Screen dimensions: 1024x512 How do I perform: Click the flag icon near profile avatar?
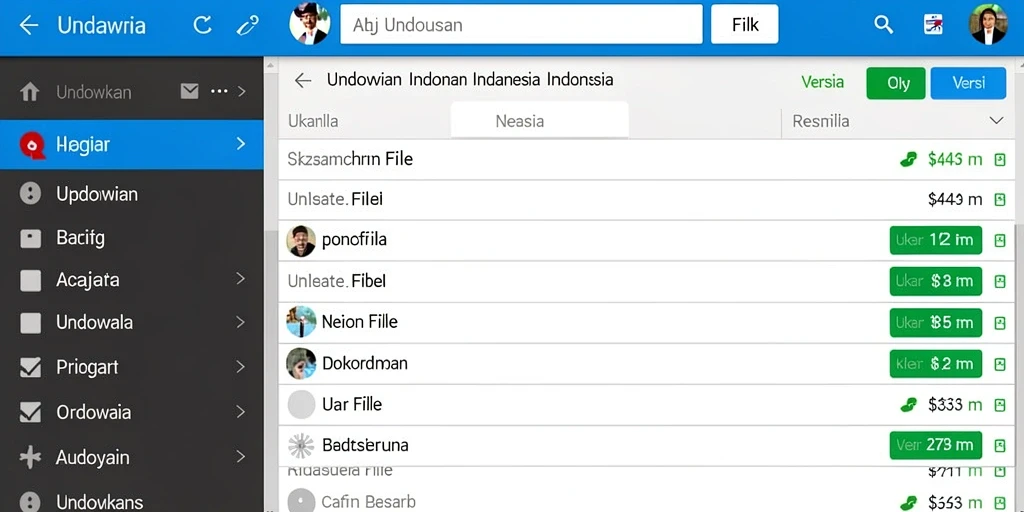(933, 25)
